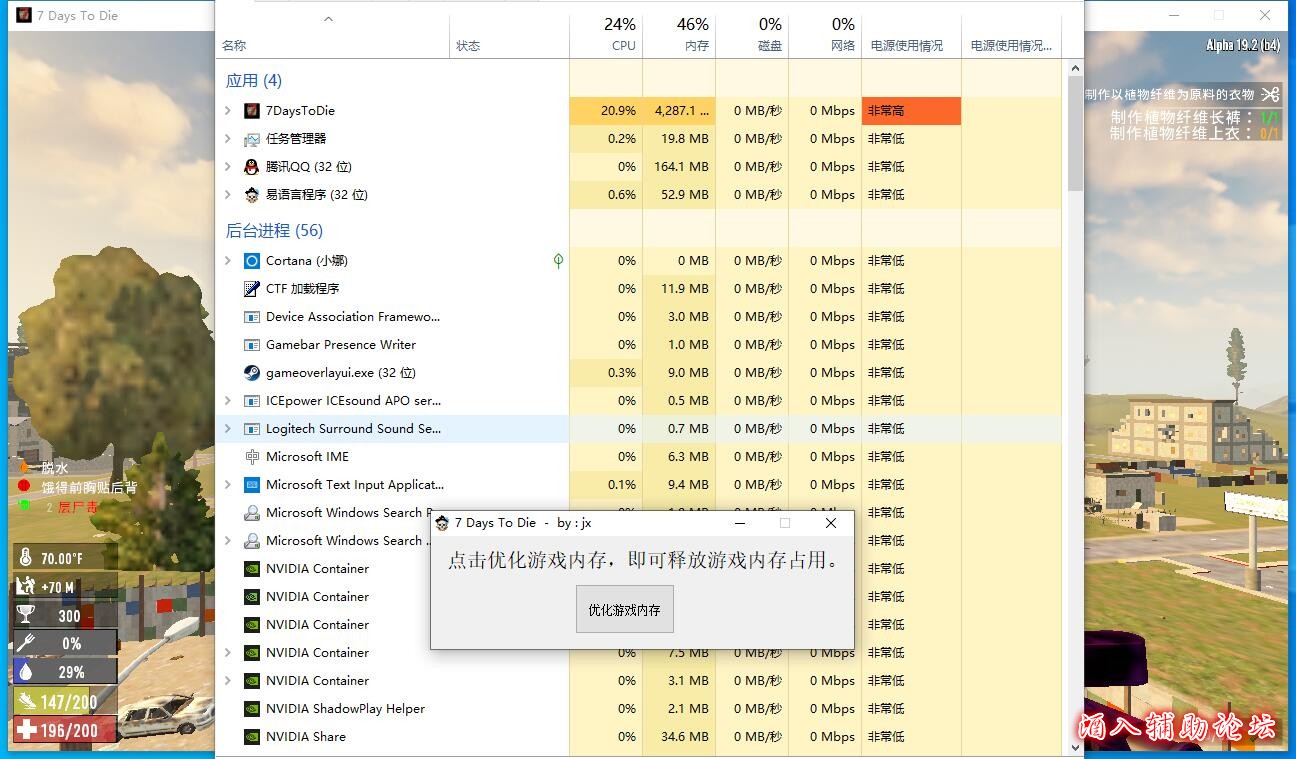Click the green leaf icon beside Cortana

point(558,261)
